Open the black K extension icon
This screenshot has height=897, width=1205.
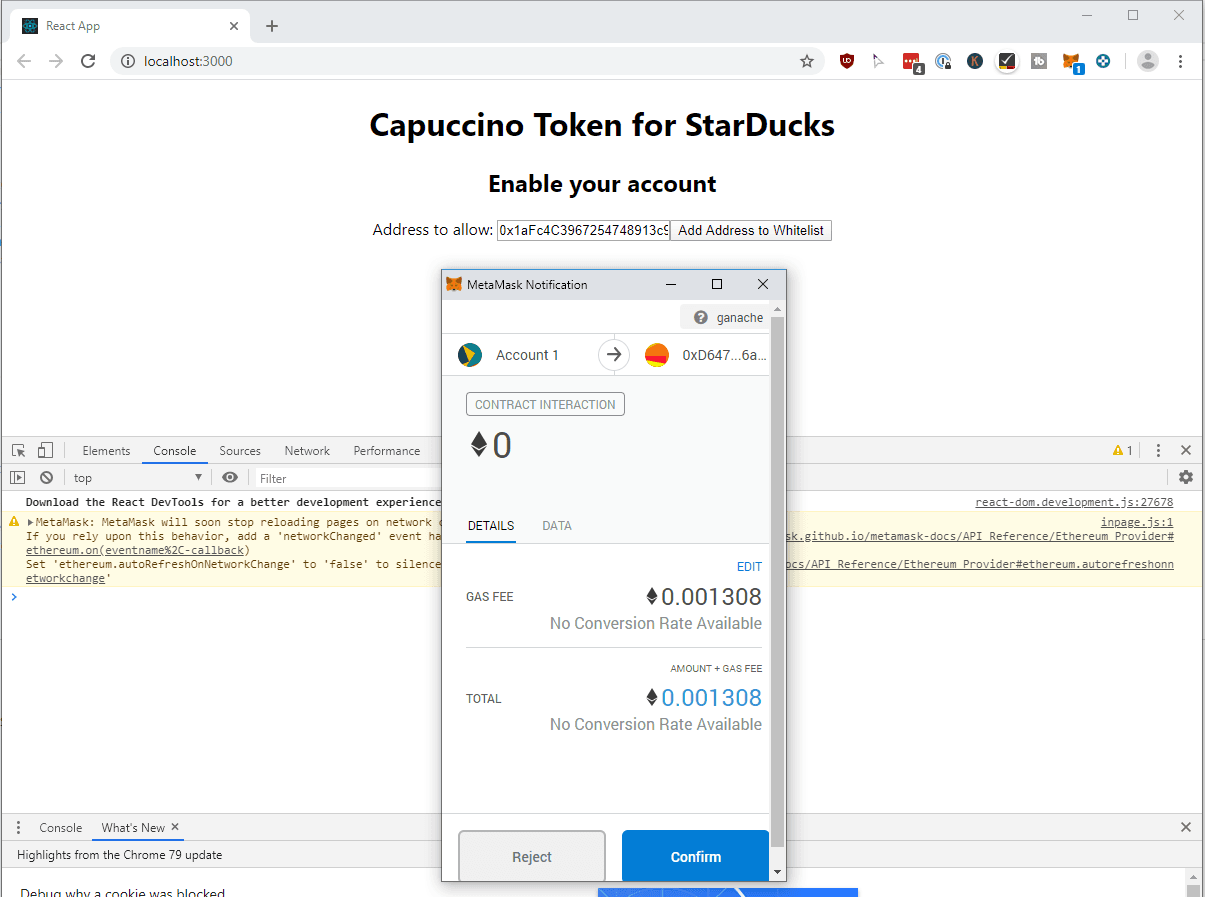[x=975, y=61]
